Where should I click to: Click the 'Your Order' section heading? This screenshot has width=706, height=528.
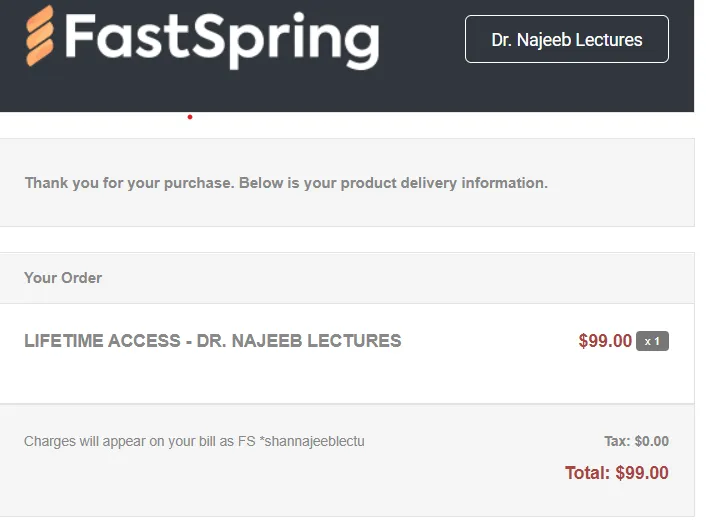pyautogui.click(x=63, y=278)
